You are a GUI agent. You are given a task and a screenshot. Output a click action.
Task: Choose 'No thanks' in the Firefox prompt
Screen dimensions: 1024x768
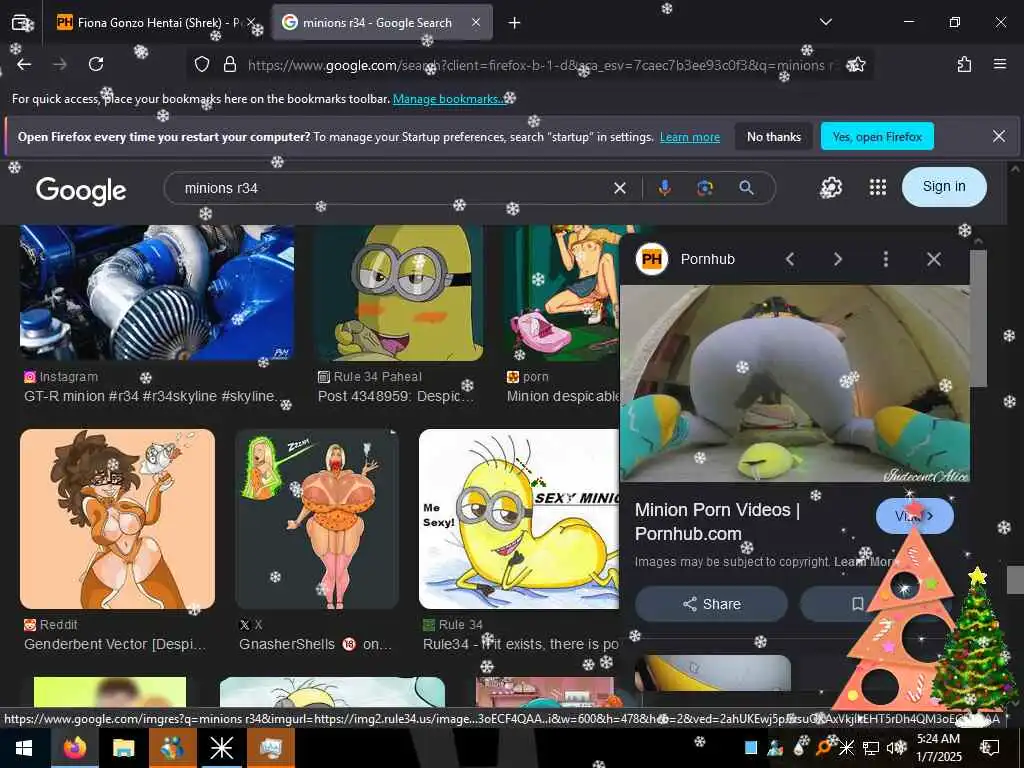coord(774,136)
